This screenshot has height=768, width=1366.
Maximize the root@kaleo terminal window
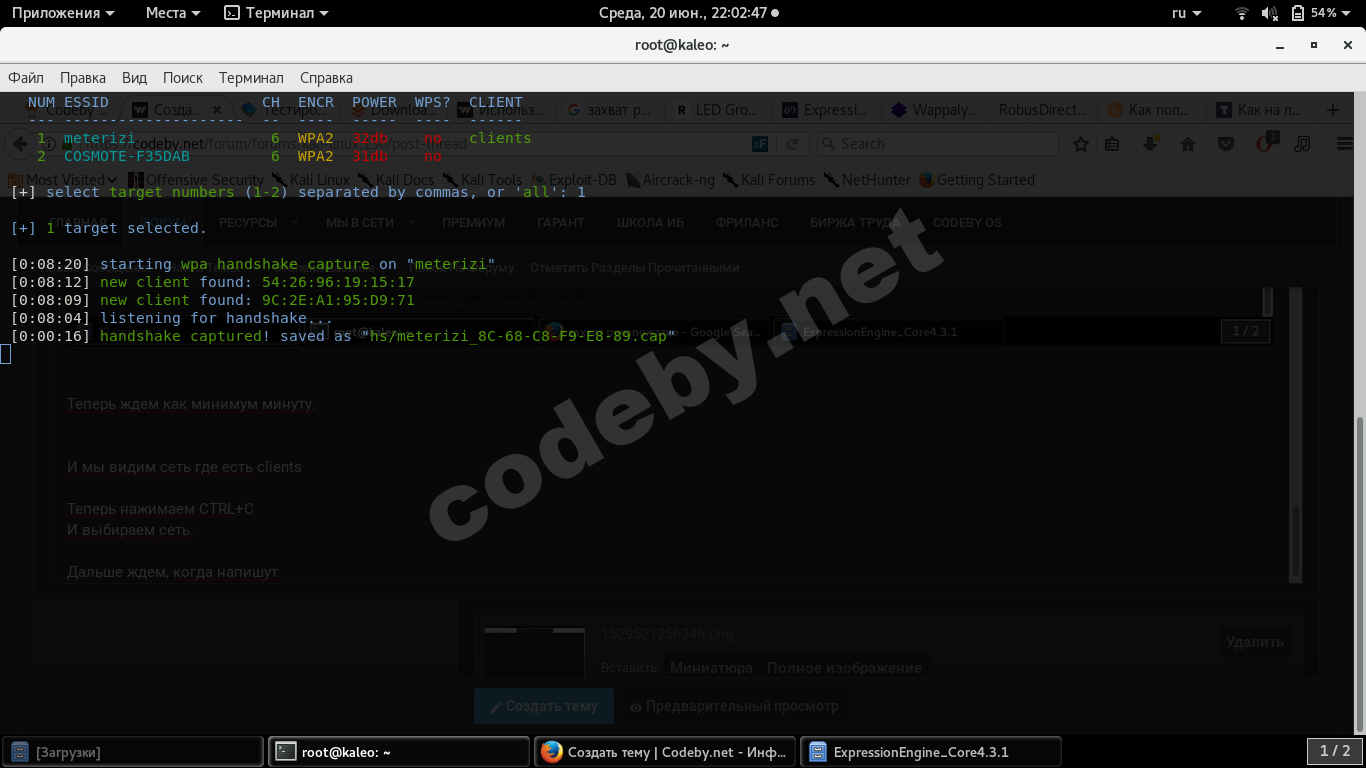point(1315,45)
